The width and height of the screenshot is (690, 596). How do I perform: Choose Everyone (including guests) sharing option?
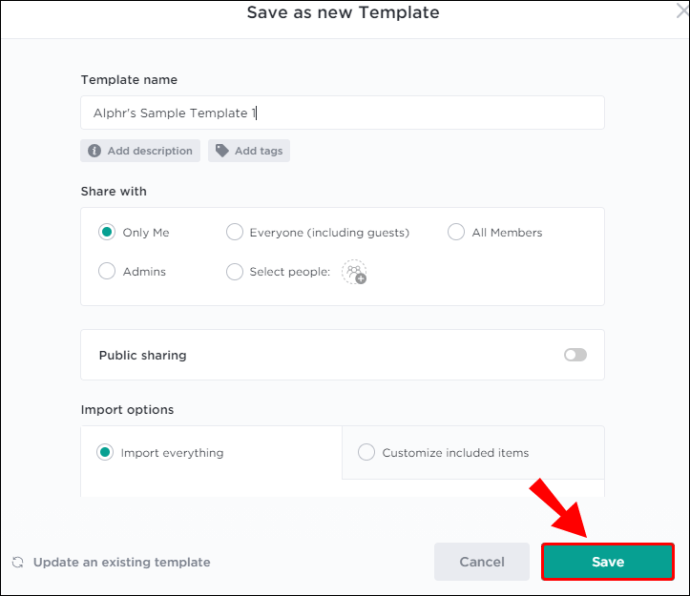point(235,232)
